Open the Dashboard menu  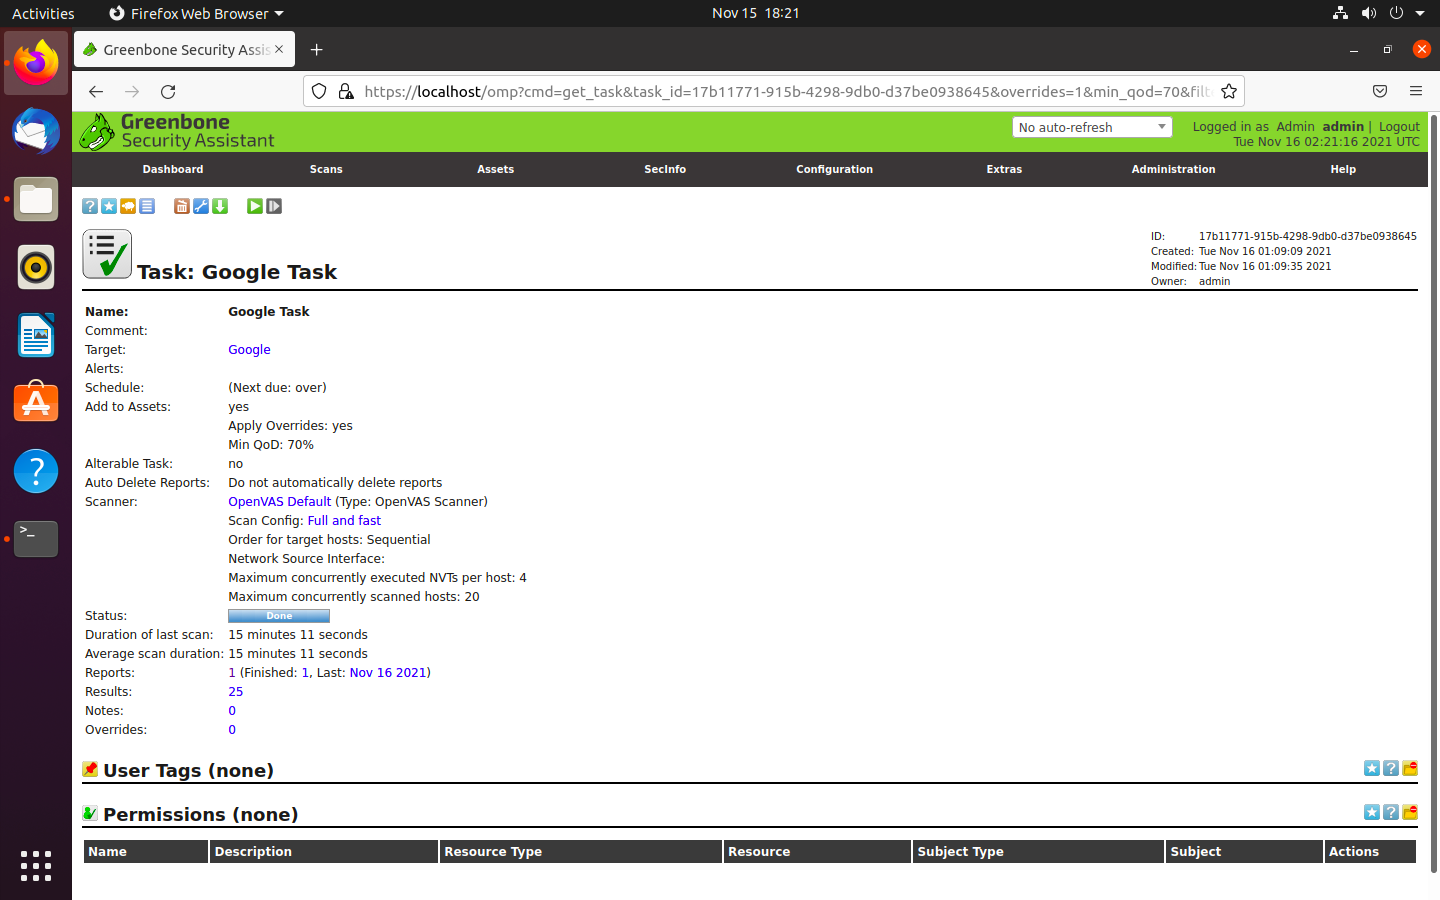(x=173, y=169)
